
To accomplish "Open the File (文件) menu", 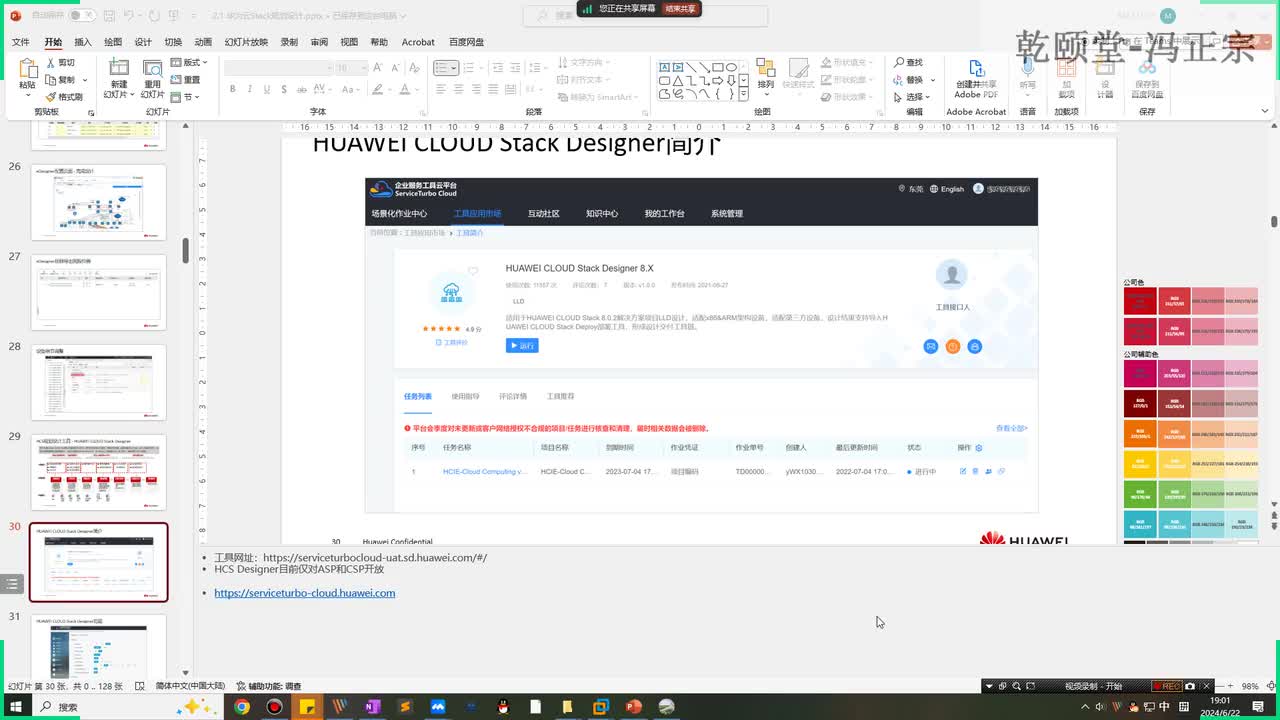I will point(20,42).
